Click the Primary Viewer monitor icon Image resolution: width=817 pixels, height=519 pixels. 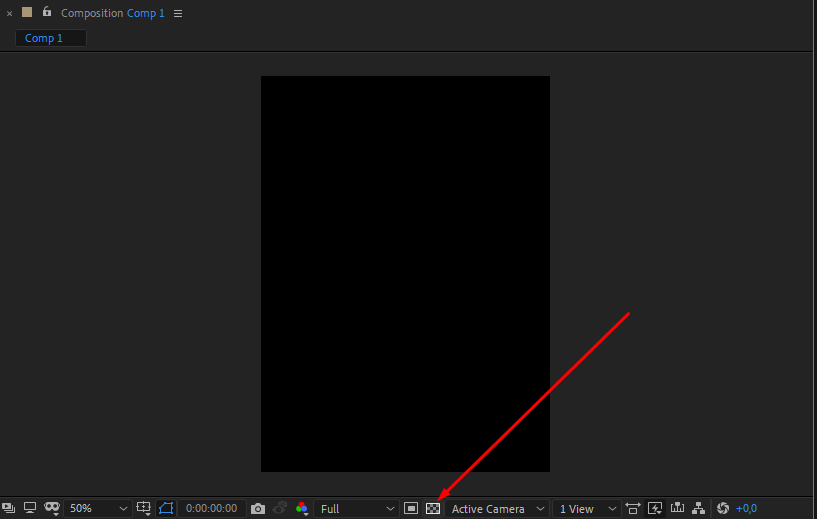tap(30, 508)
